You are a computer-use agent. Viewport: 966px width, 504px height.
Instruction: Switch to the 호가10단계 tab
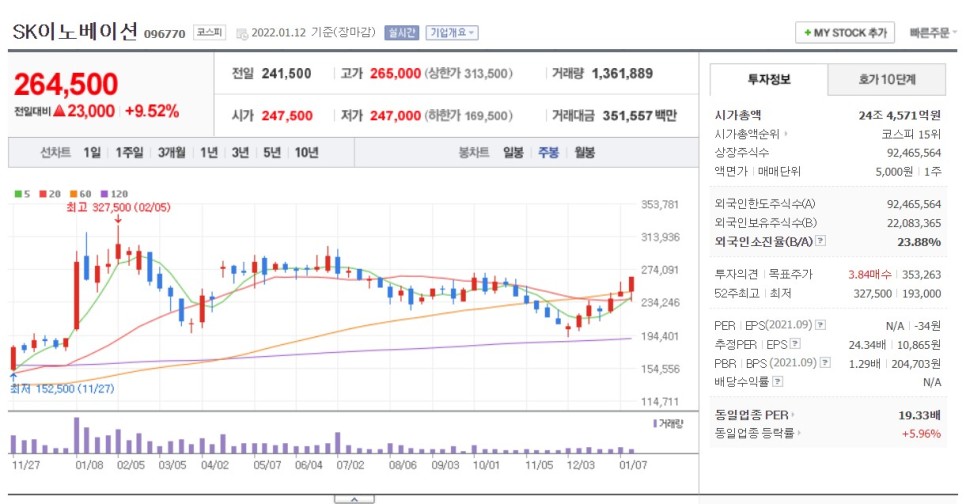click(x=887, y=79)
